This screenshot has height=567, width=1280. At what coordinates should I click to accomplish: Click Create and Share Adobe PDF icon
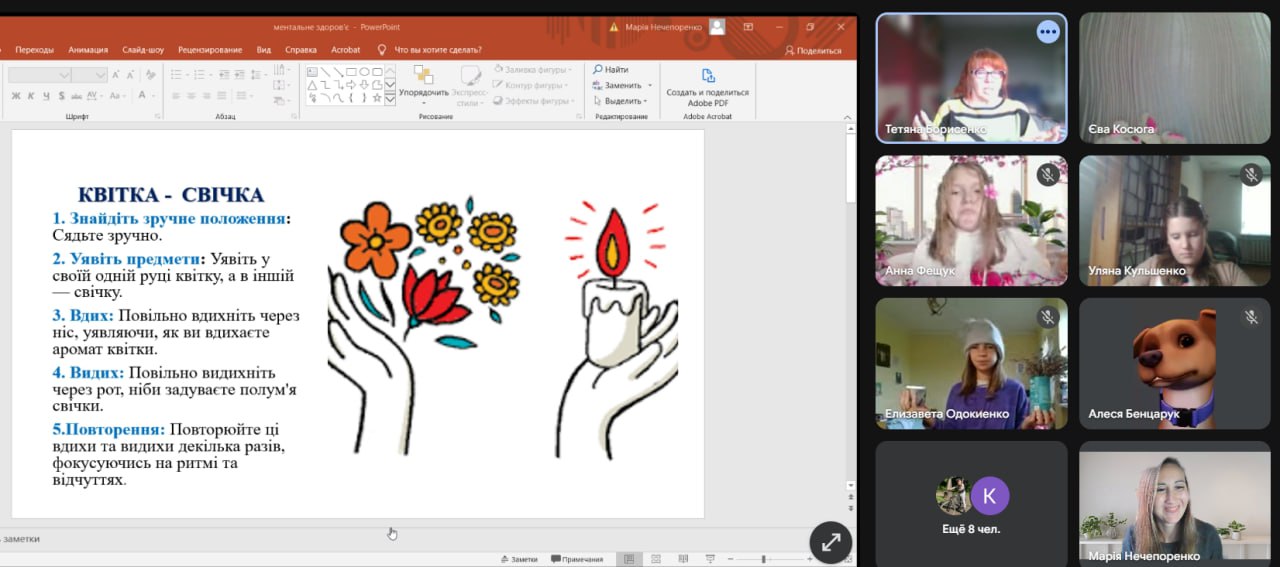tap(707, 76)
